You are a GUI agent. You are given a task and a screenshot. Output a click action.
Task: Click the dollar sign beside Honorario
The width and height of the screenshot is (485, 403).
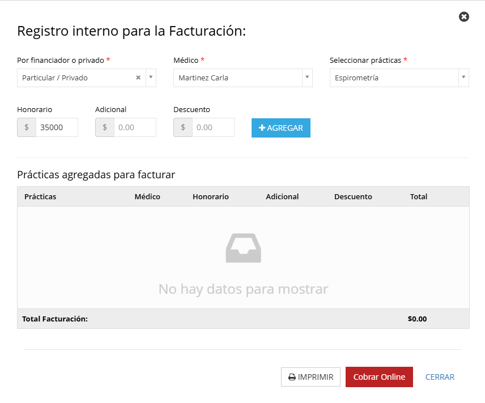[27, 127]
